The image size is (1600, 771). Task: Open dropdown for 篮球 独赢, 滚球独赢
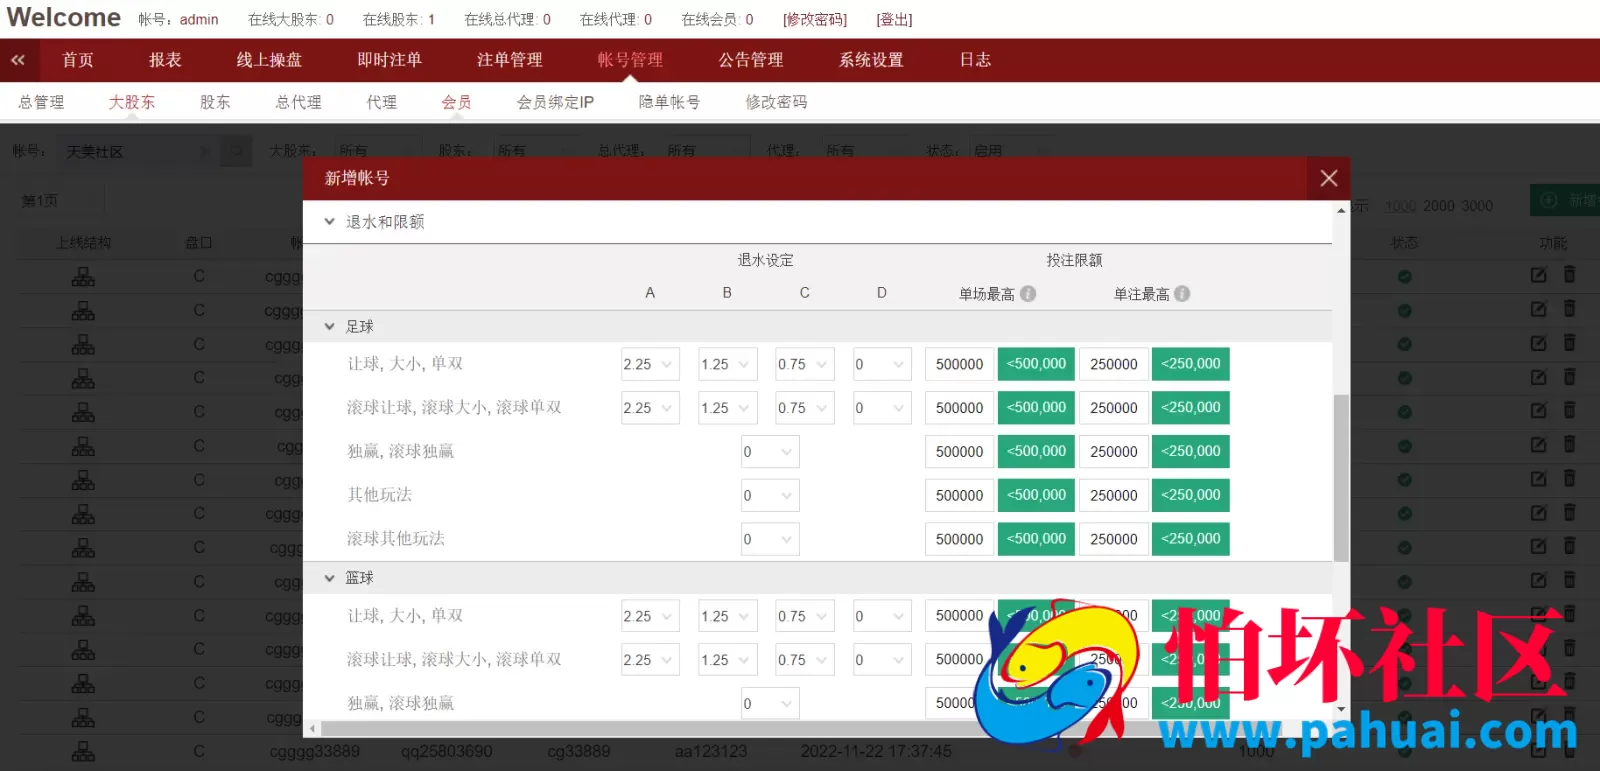pos(770,704)
